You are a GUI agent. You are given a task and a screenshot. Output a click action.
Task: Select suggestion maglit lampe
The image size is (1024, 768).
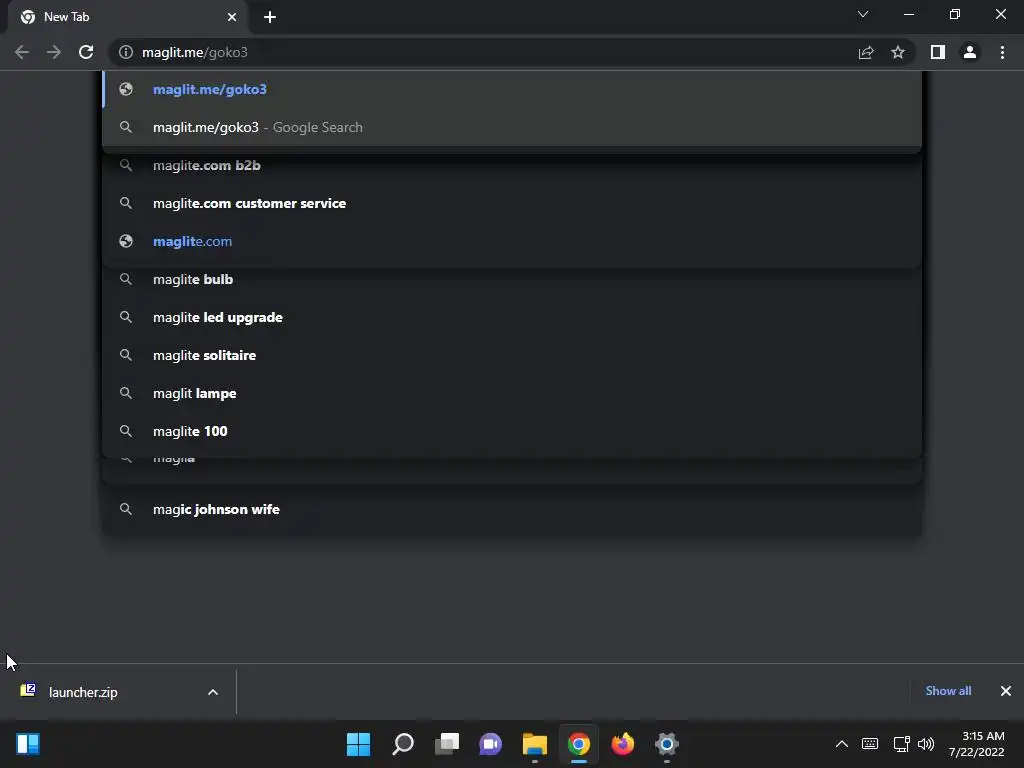point(512,393)
